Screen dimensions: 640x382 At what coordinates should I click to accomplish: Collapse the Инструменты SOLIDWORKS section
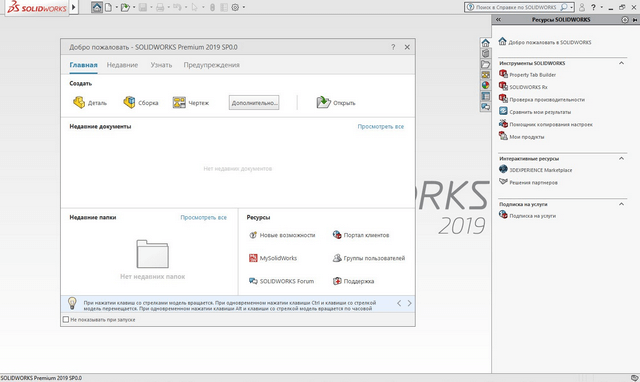[x=621, y=63]
